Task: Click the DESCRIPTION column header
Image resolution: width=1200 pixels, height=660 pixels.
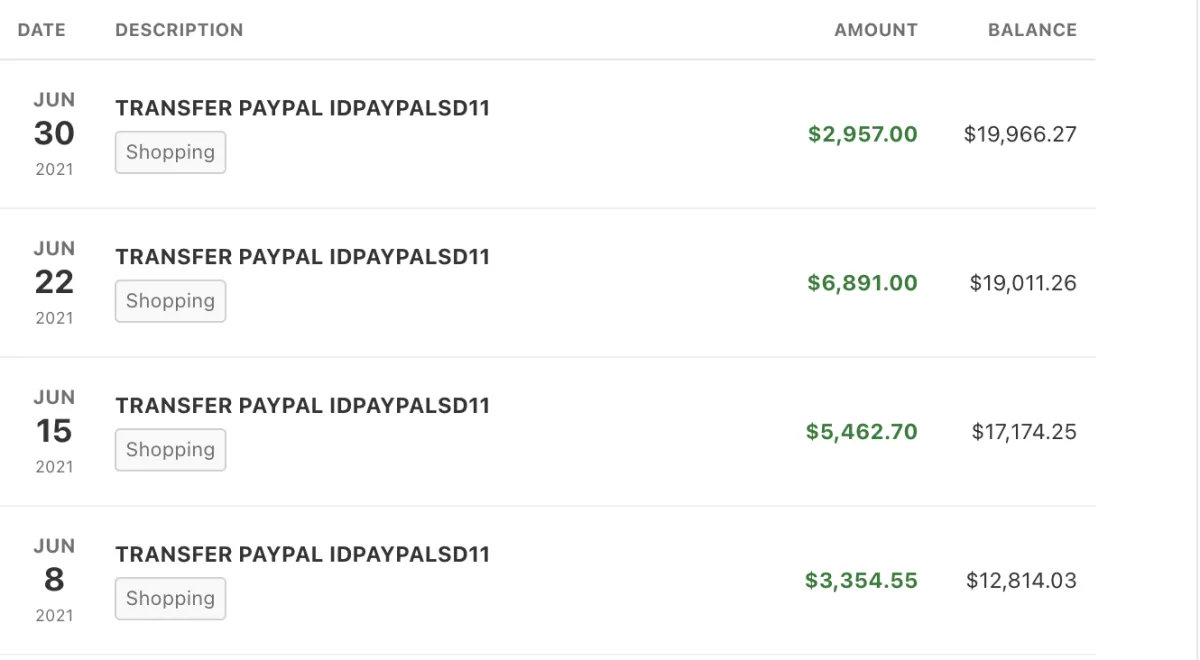Action: (179, 30)
